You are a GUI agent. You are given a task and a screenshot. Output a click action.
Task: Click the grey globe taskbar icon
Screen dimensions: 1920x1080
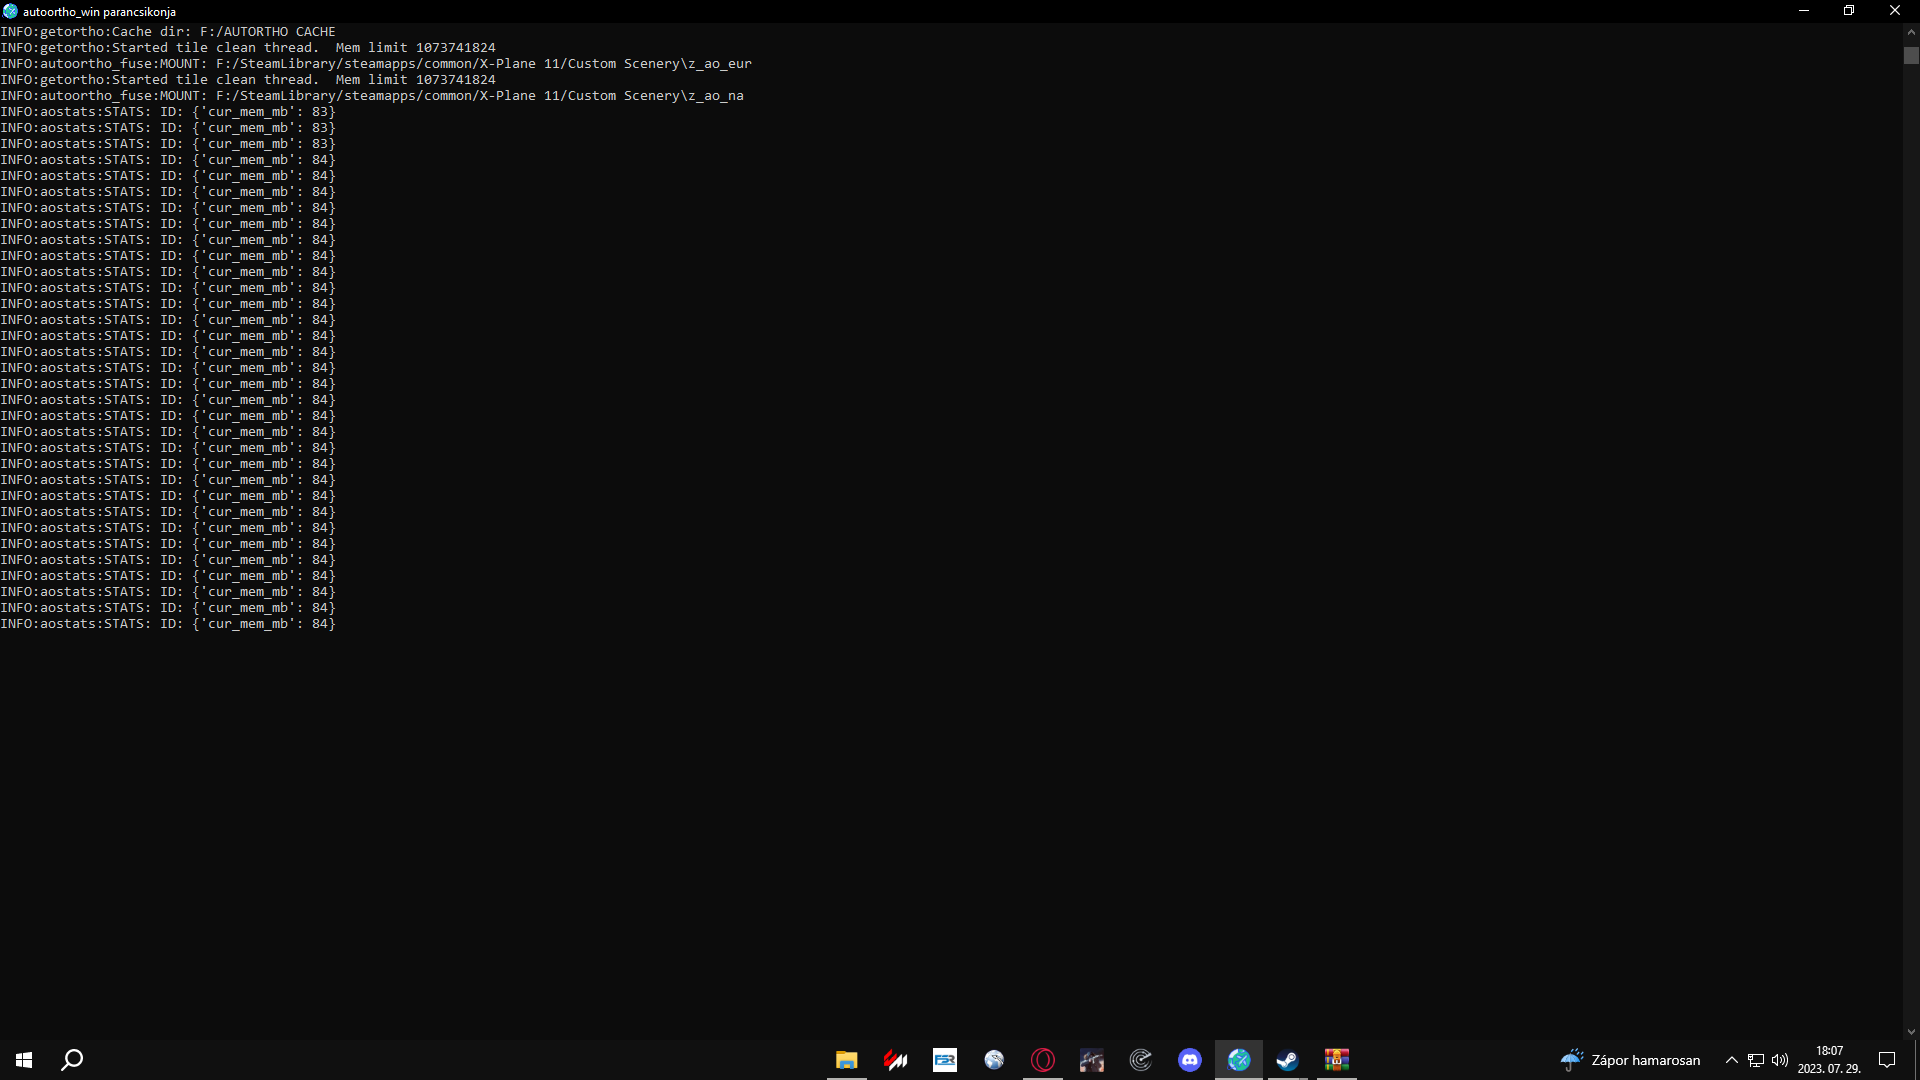pos(993,1060)
